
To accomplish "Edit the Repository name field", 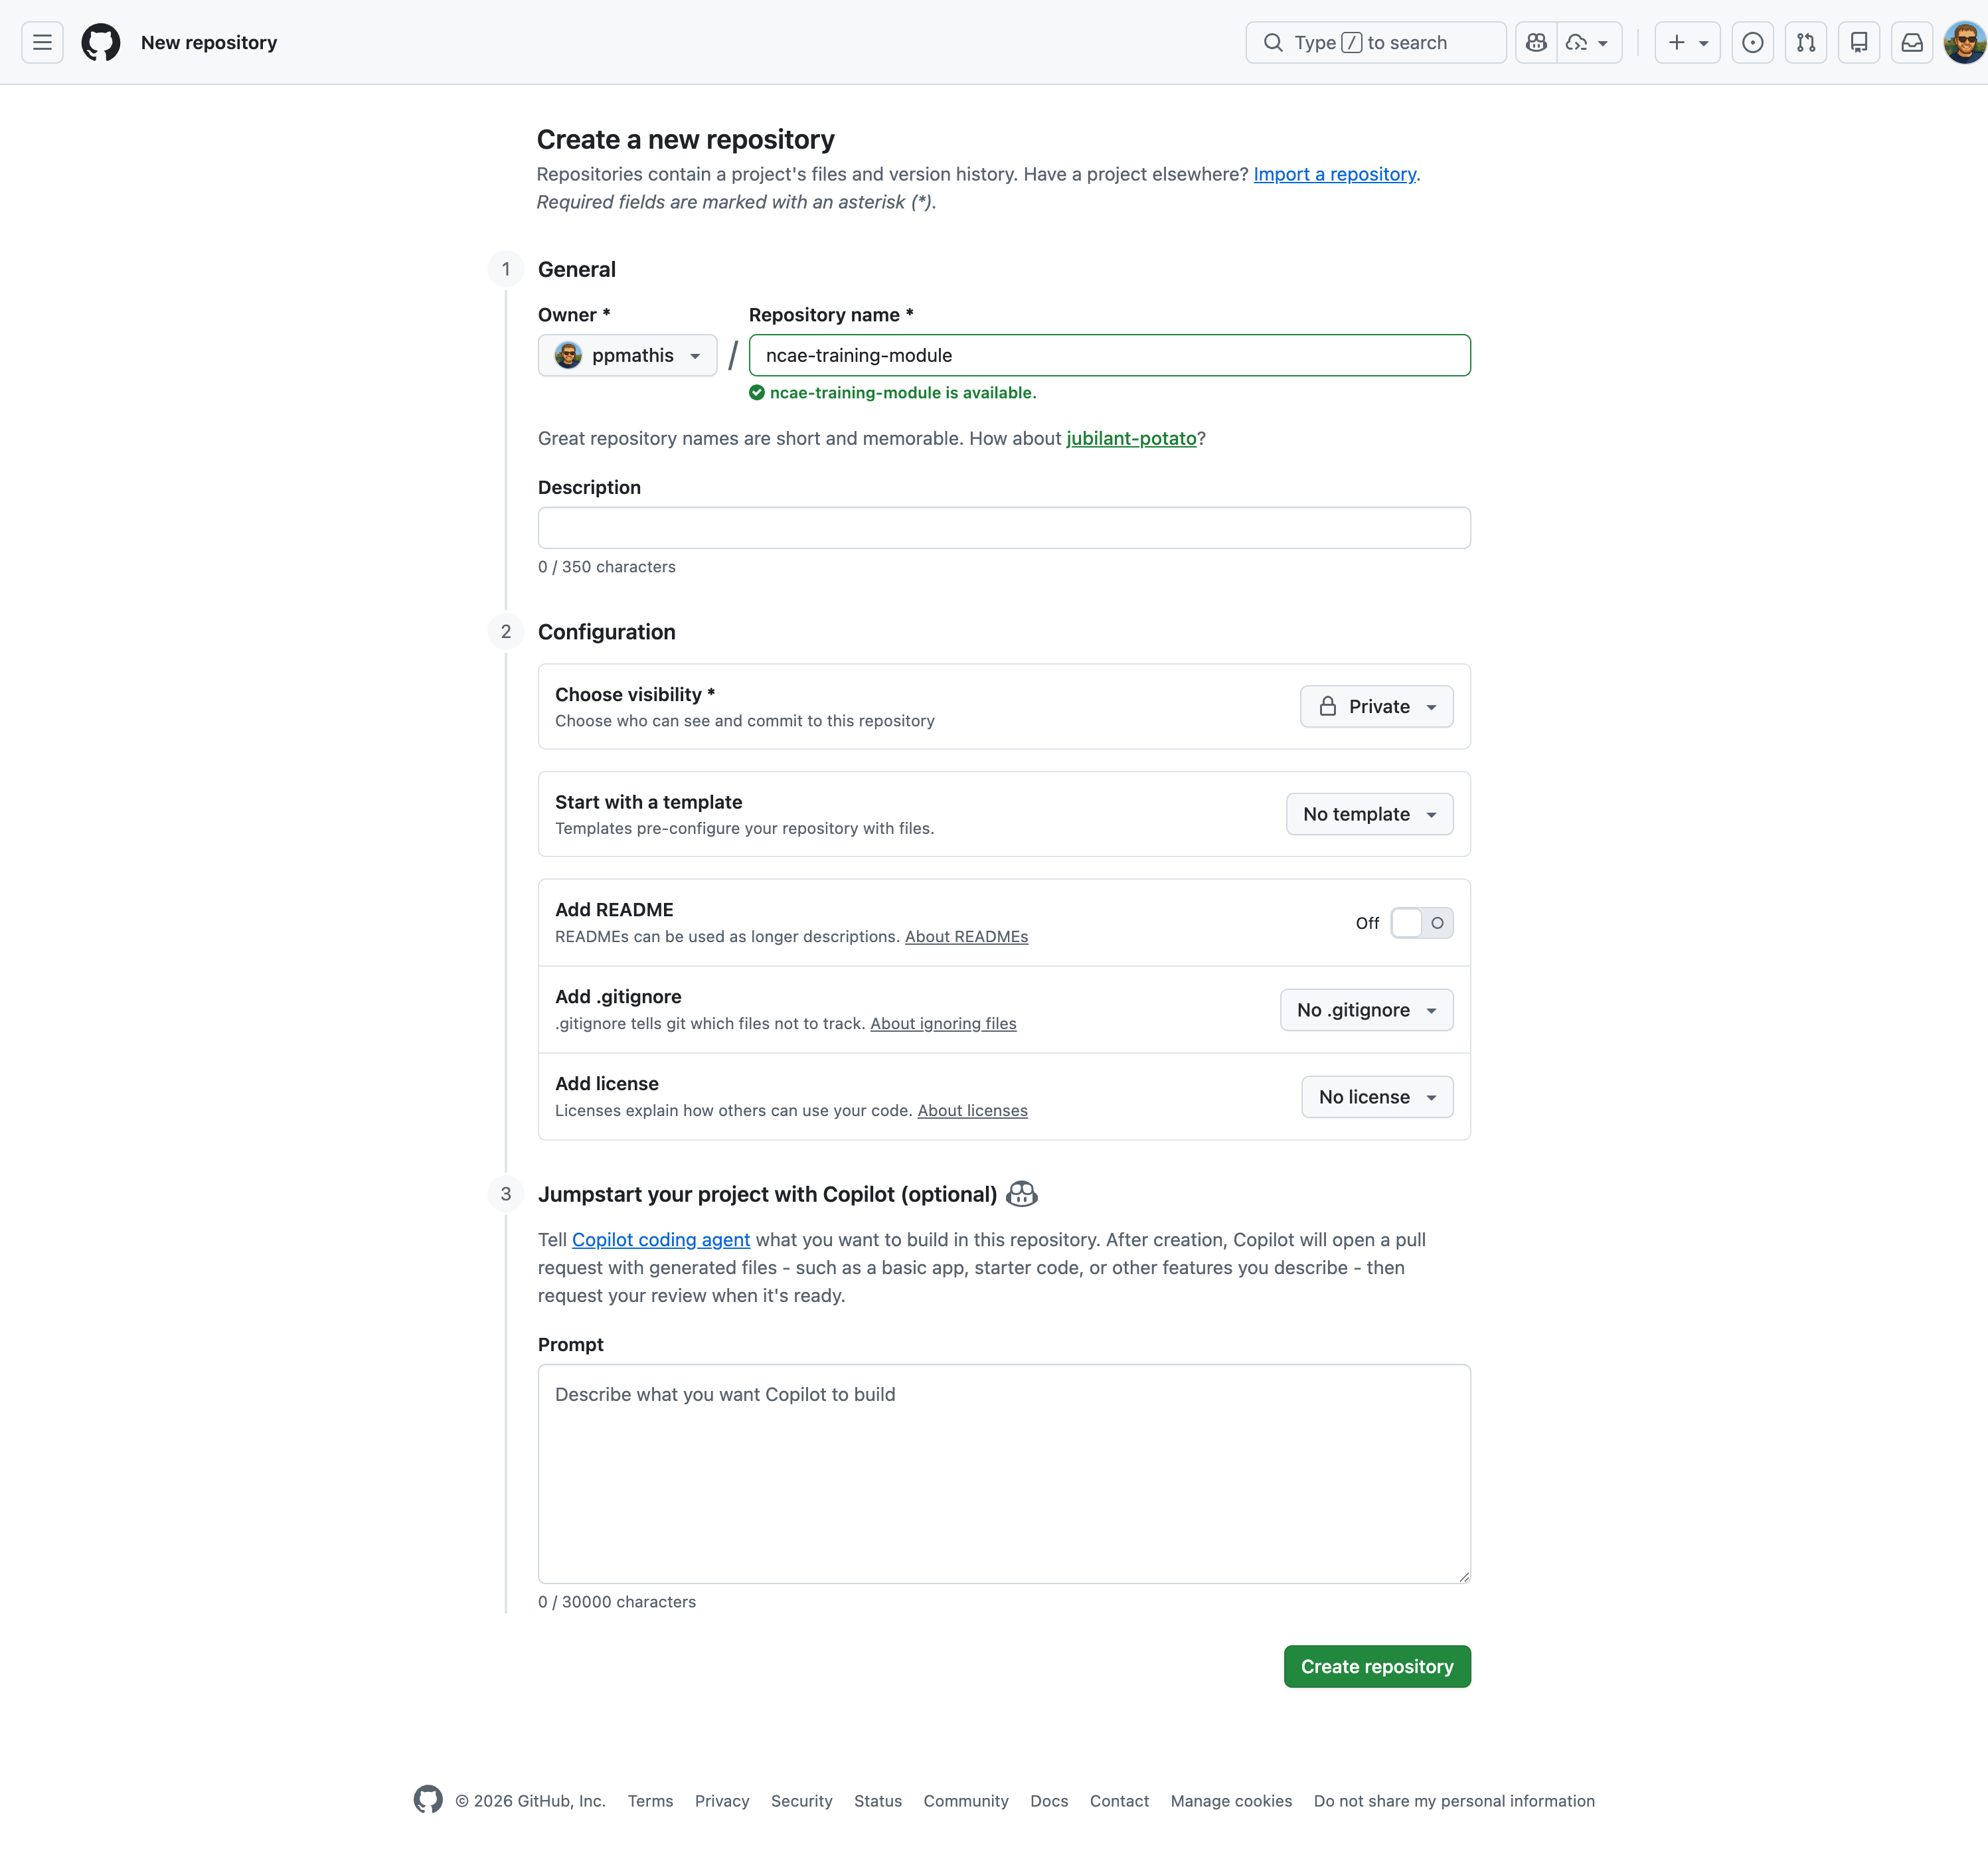I will [1109, 355].
